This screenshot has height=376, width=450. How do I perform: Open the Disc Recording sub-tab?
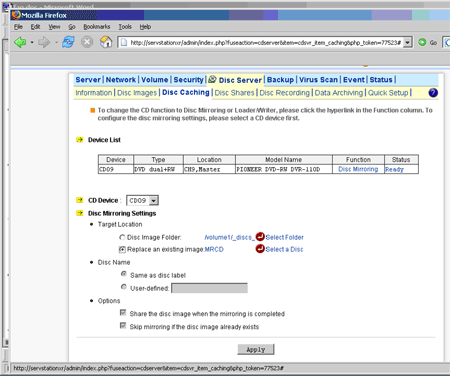pos(285,93)
